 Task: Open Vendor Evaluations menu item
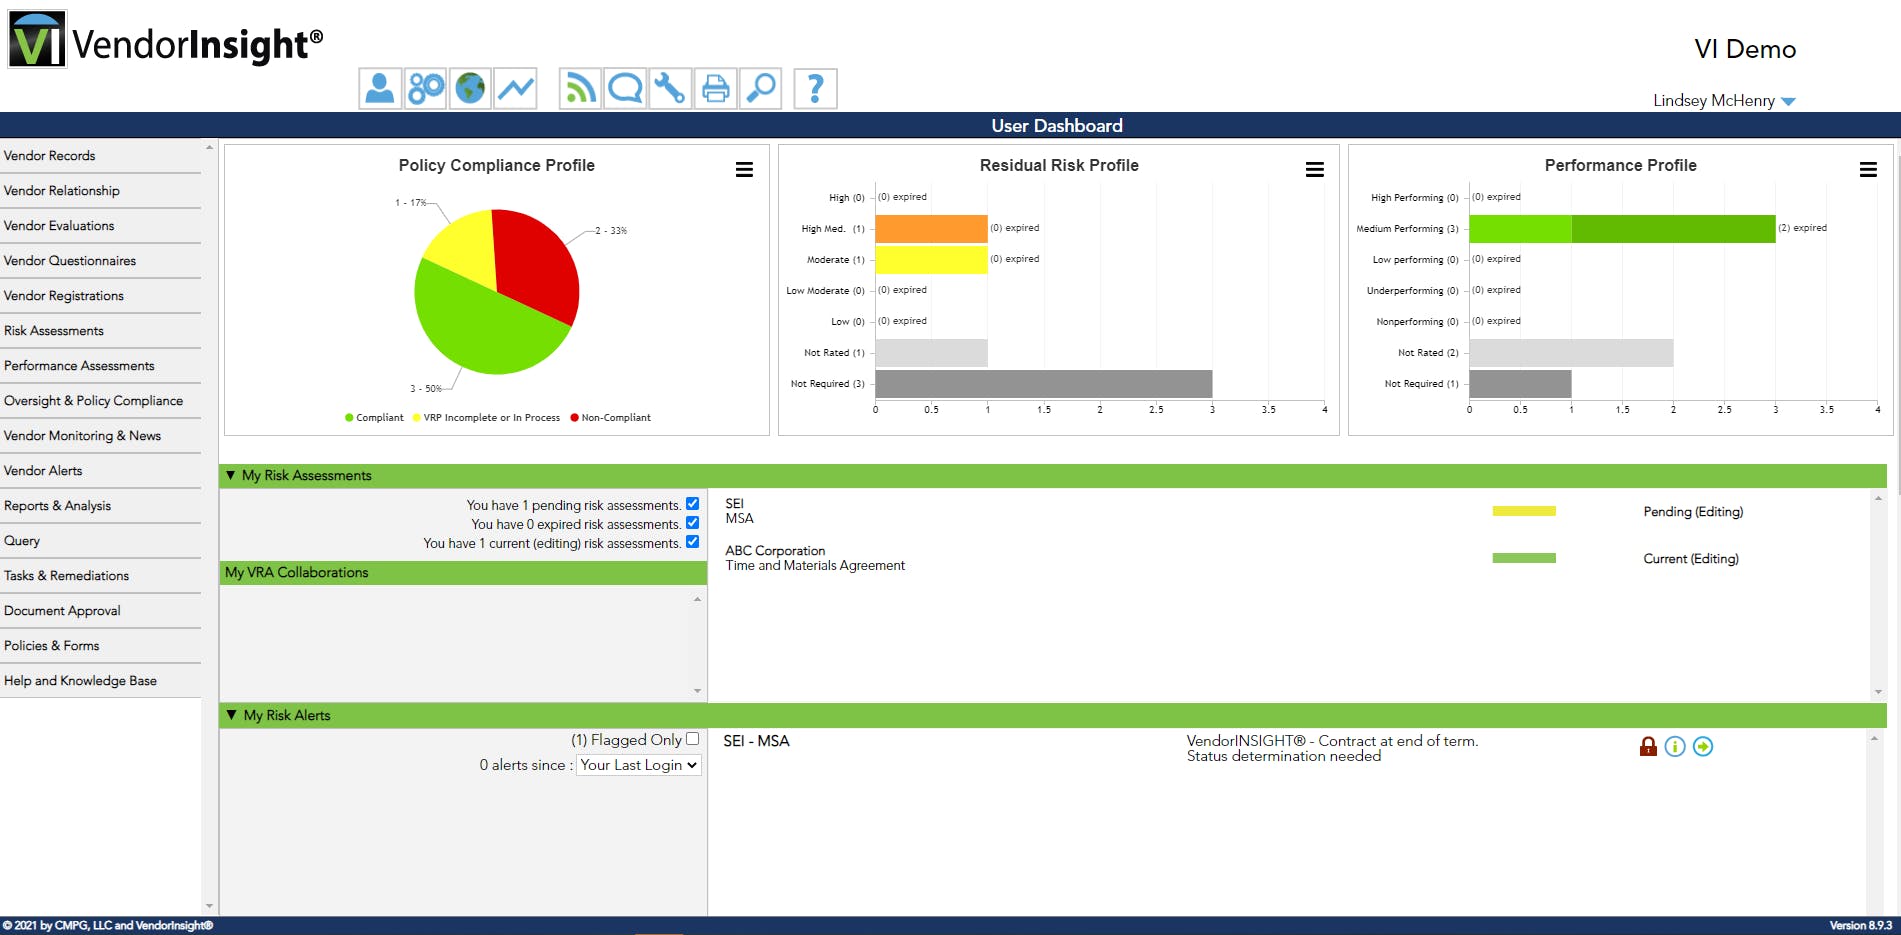(x=100, y=226)
